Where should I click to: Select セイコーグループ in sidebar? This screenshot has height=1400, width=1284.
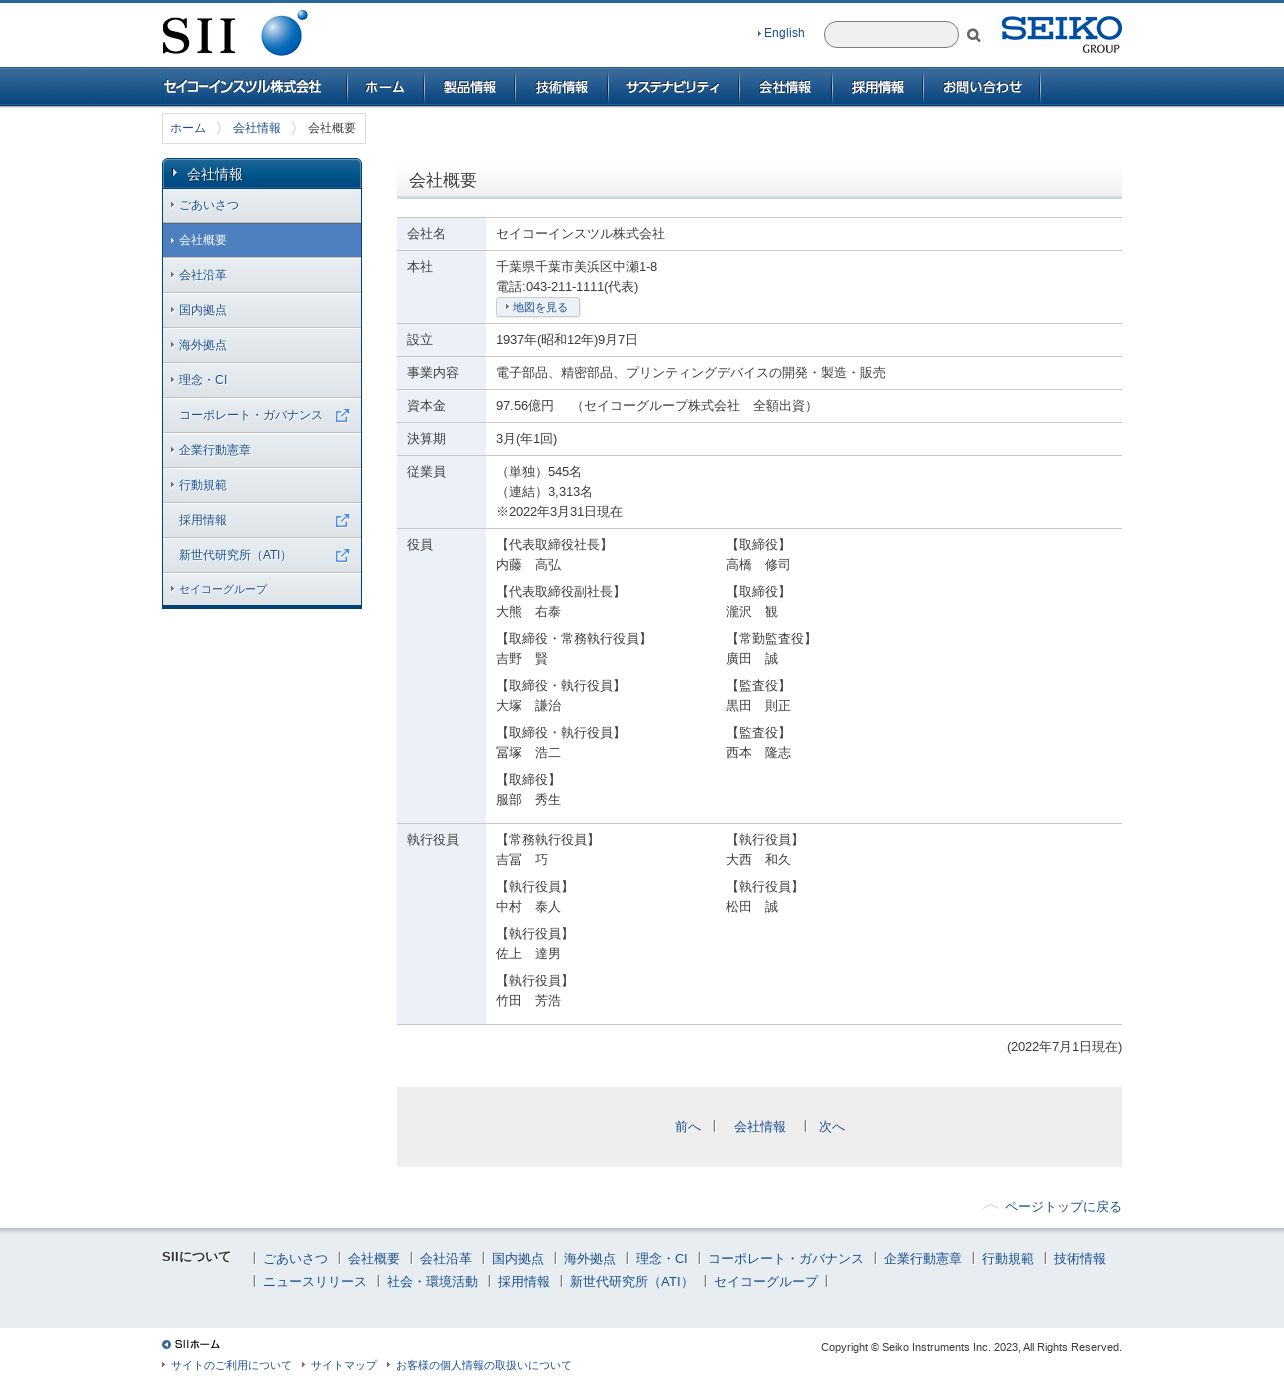262,589
